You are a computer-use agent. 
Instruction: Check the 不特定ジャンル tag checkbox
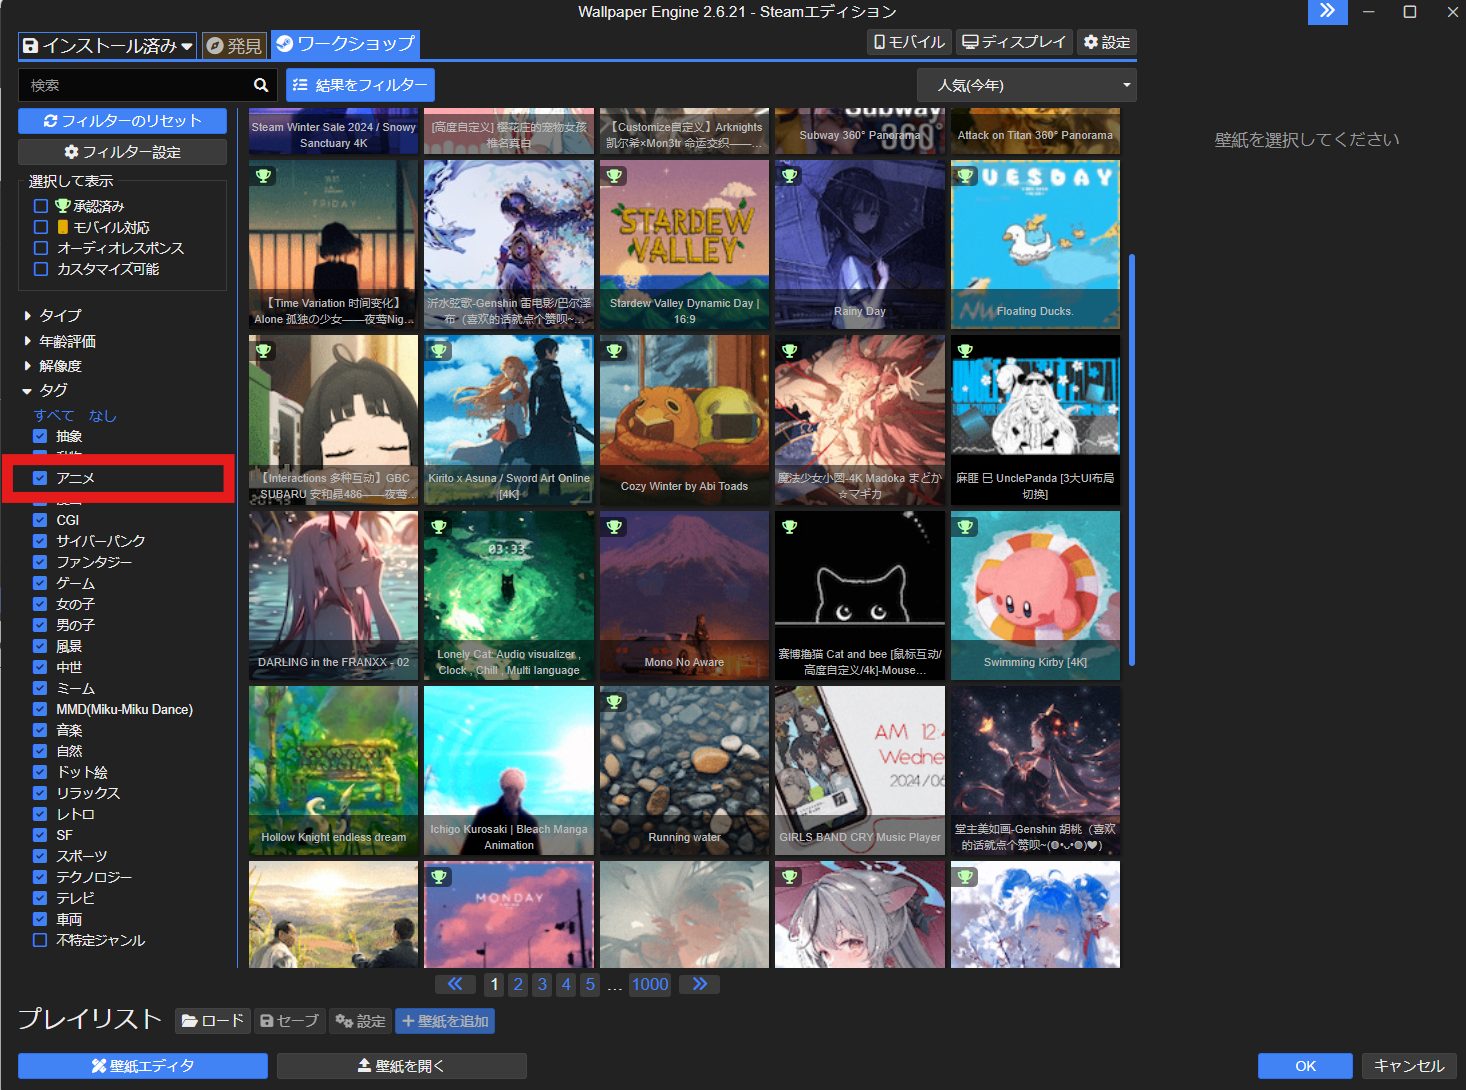point(40,940)
